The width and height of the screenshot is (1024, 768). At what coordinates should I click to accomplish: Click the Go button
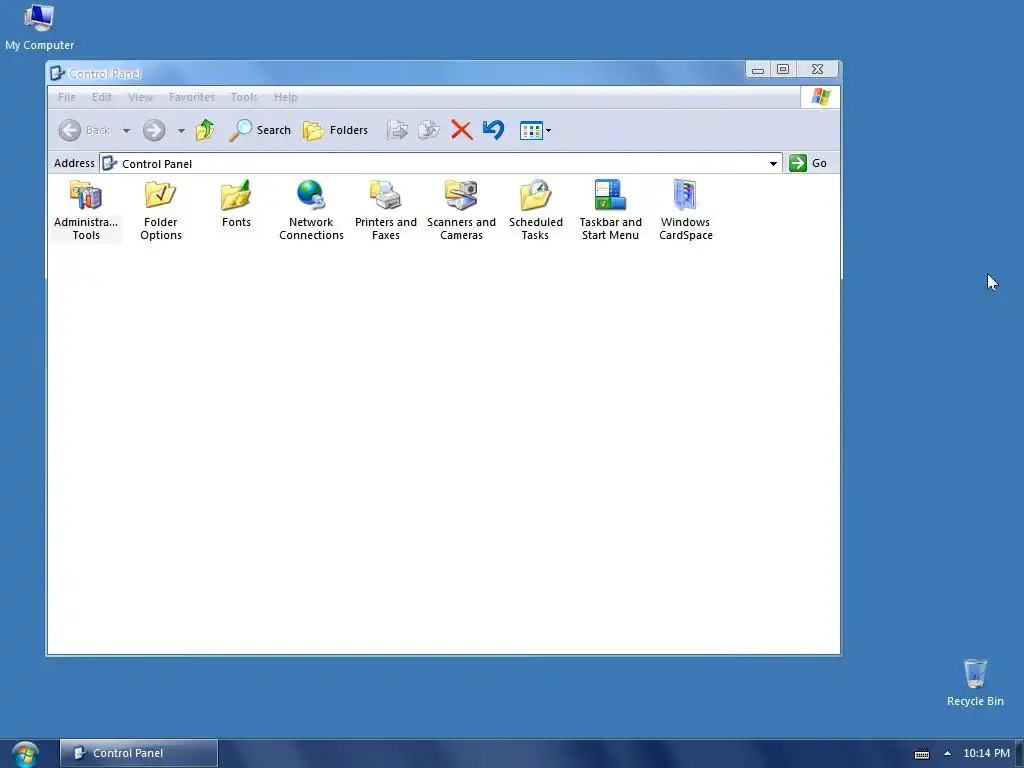point(808,163)
